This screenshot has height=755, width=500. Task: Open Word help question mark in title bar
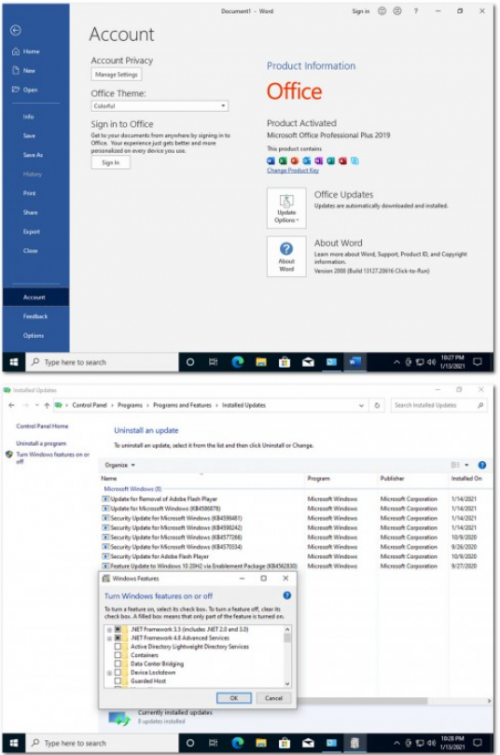click(416, 11)
